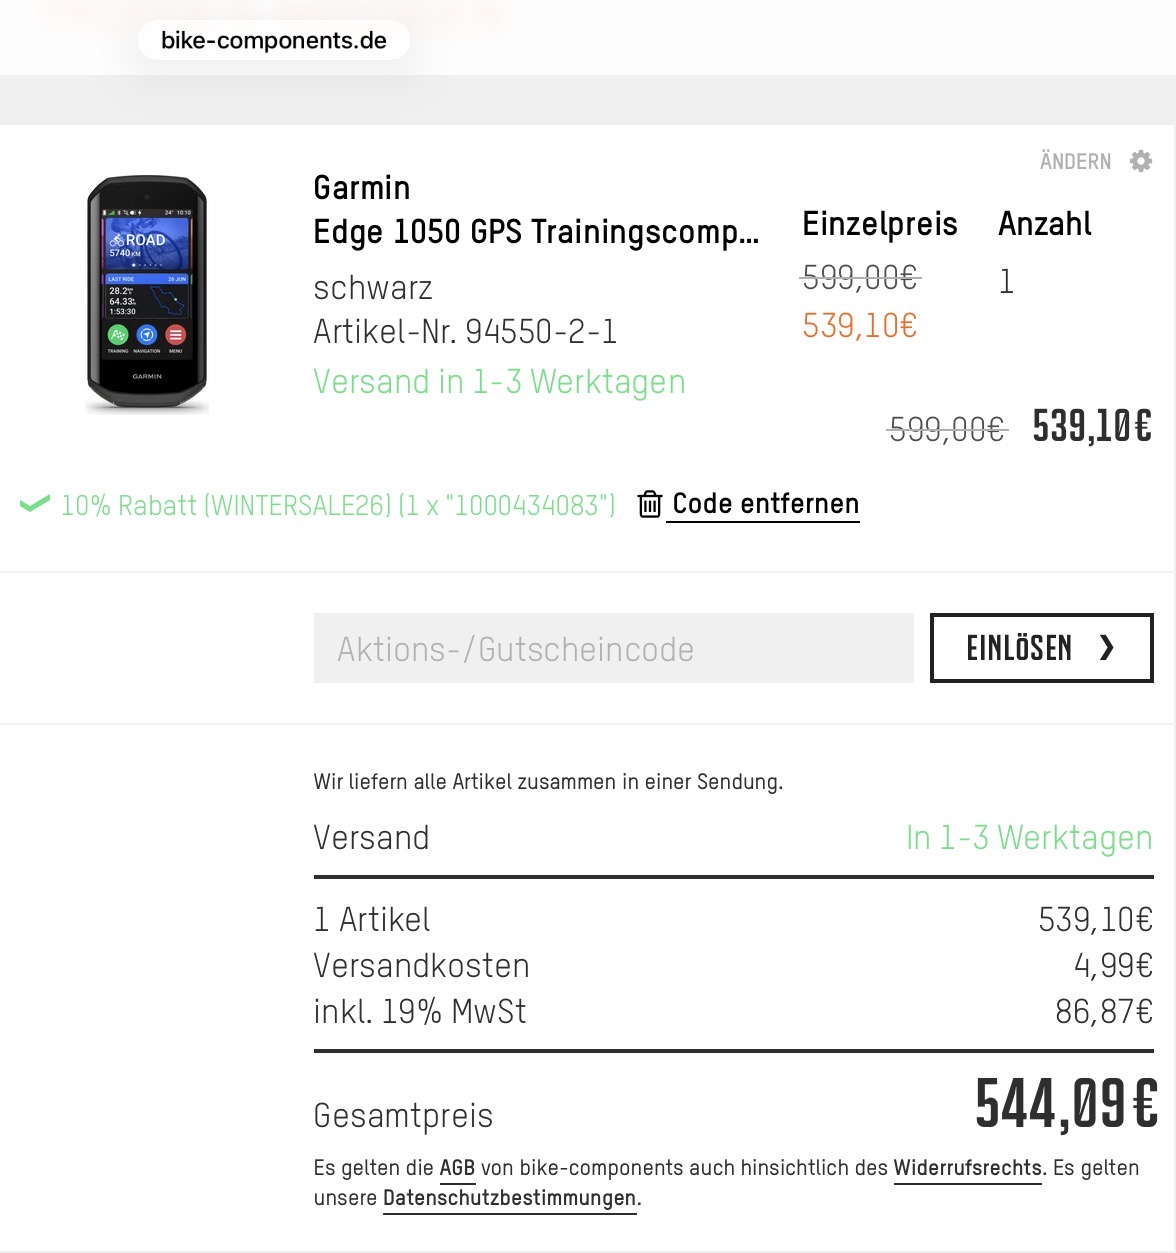Focus the Aktions-/Gutscheincode input field
Viewport: 1176px width, 1253px height.
(x=613, y=649)
